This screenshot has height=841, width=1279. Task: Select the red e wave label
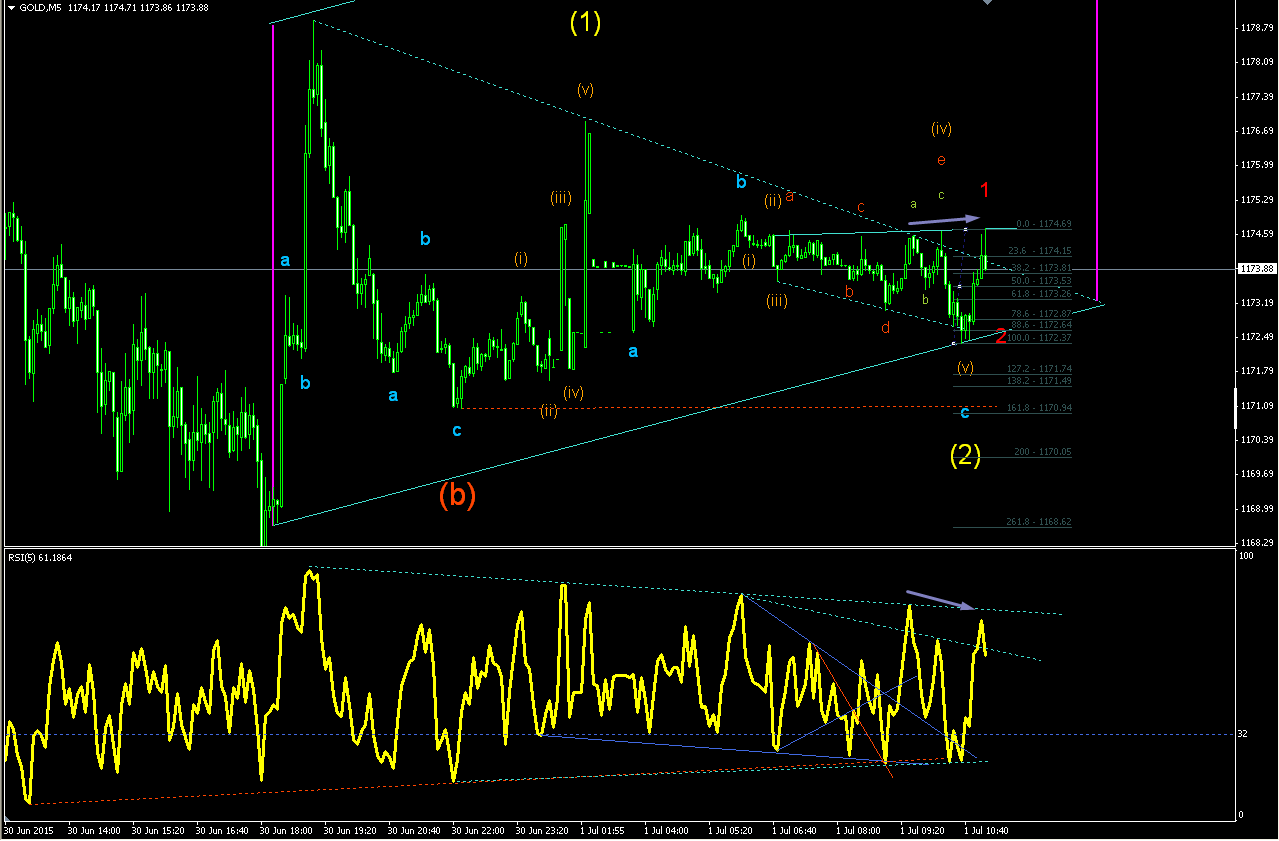[941, 160]
